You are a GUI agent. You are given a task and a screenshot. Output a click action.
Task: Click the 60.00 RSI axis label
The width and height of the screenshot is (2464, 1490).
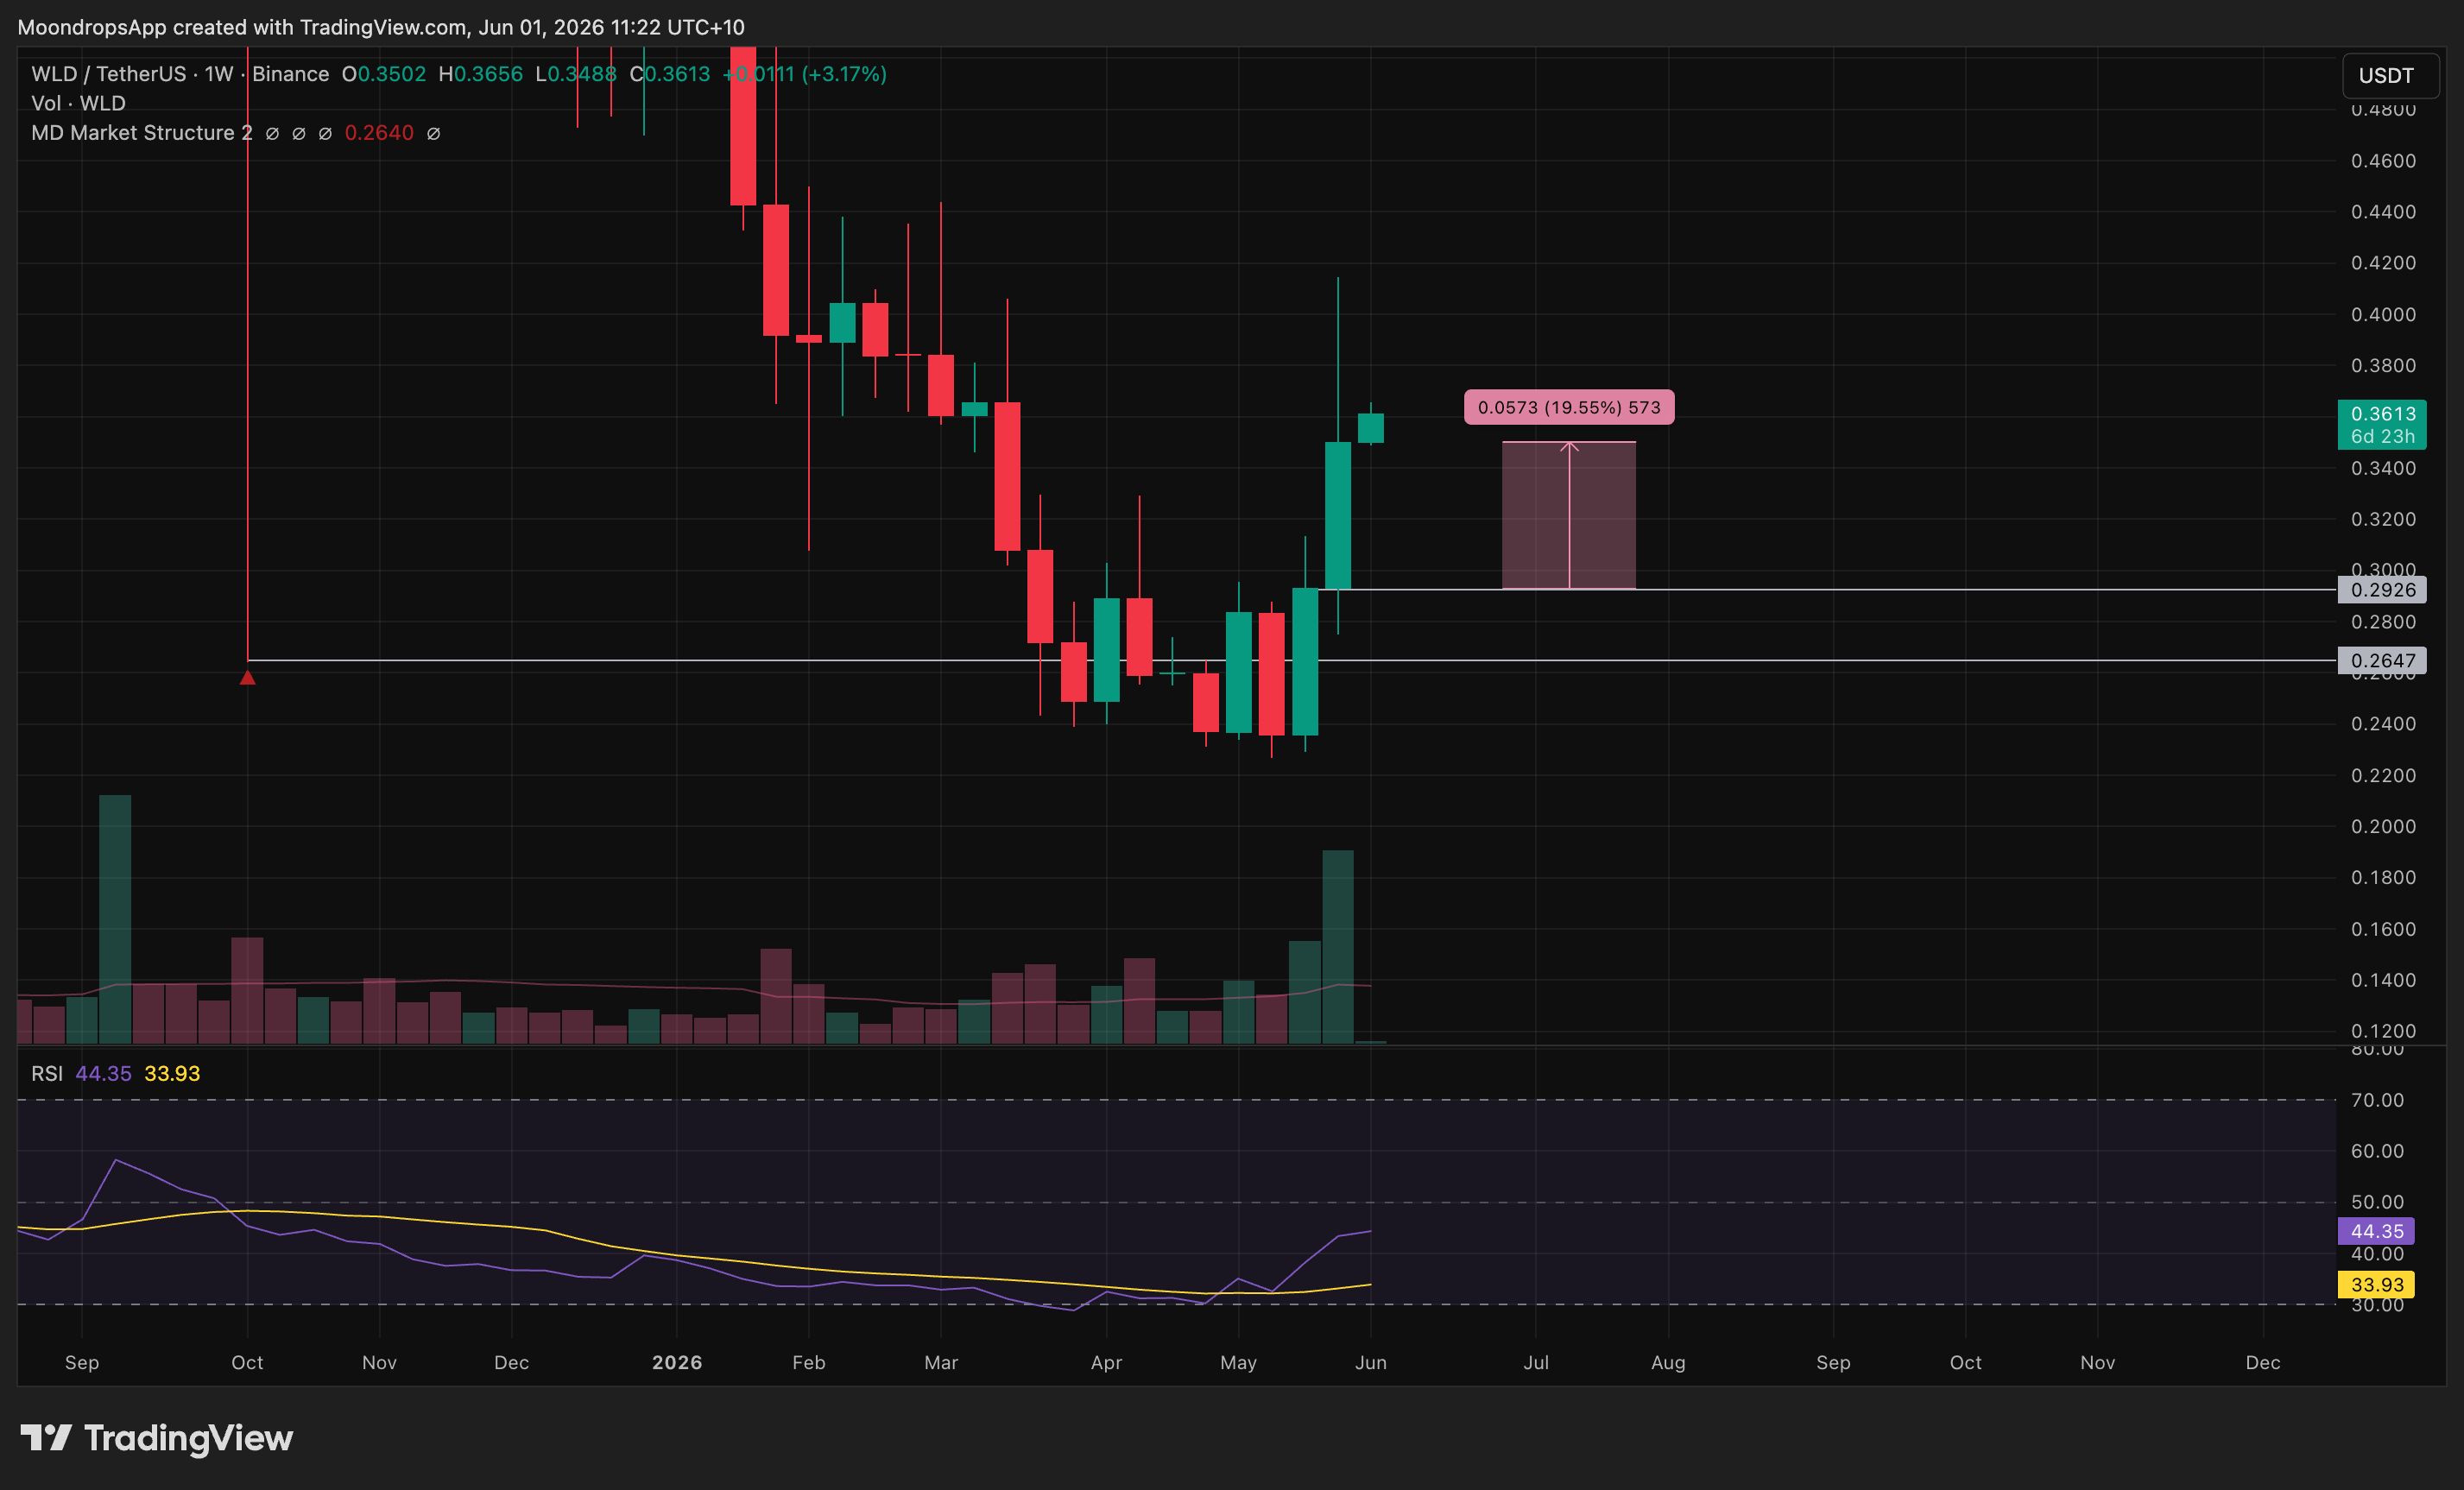2378,1151
